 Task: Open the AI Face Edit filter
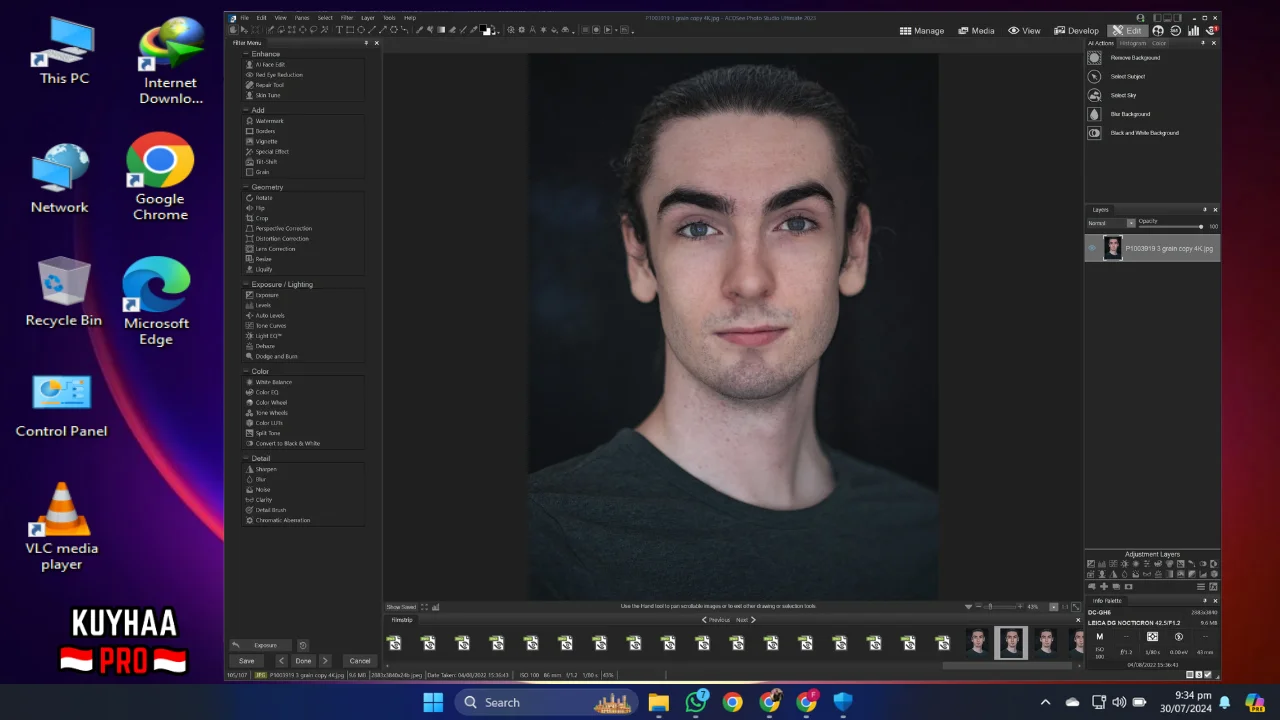pos(269,64)
